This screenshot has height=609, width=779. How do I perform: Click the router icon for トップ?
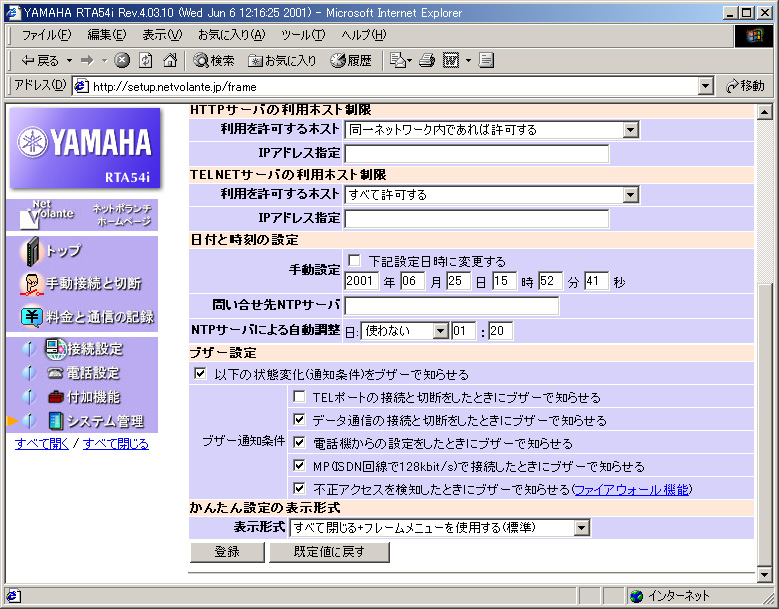[x=32, y=251]
